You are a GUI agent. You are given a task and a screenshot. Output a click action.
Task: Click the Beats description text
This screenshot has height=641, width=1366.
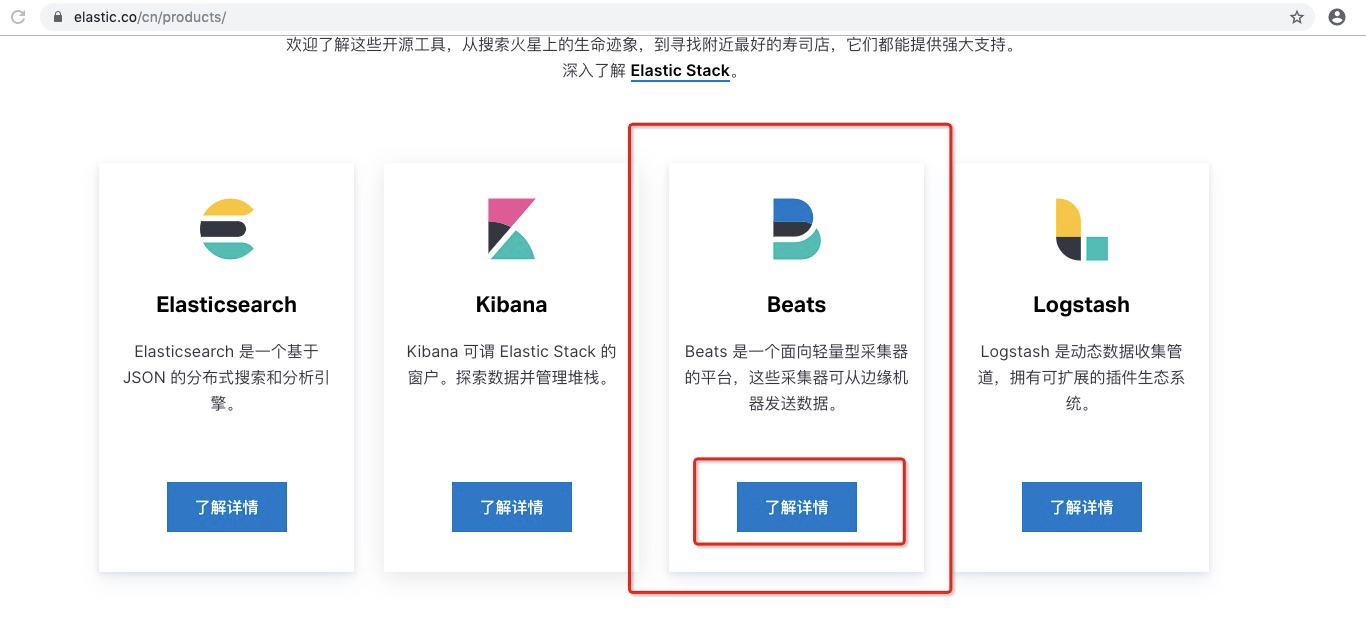click(x=796, y=377)
